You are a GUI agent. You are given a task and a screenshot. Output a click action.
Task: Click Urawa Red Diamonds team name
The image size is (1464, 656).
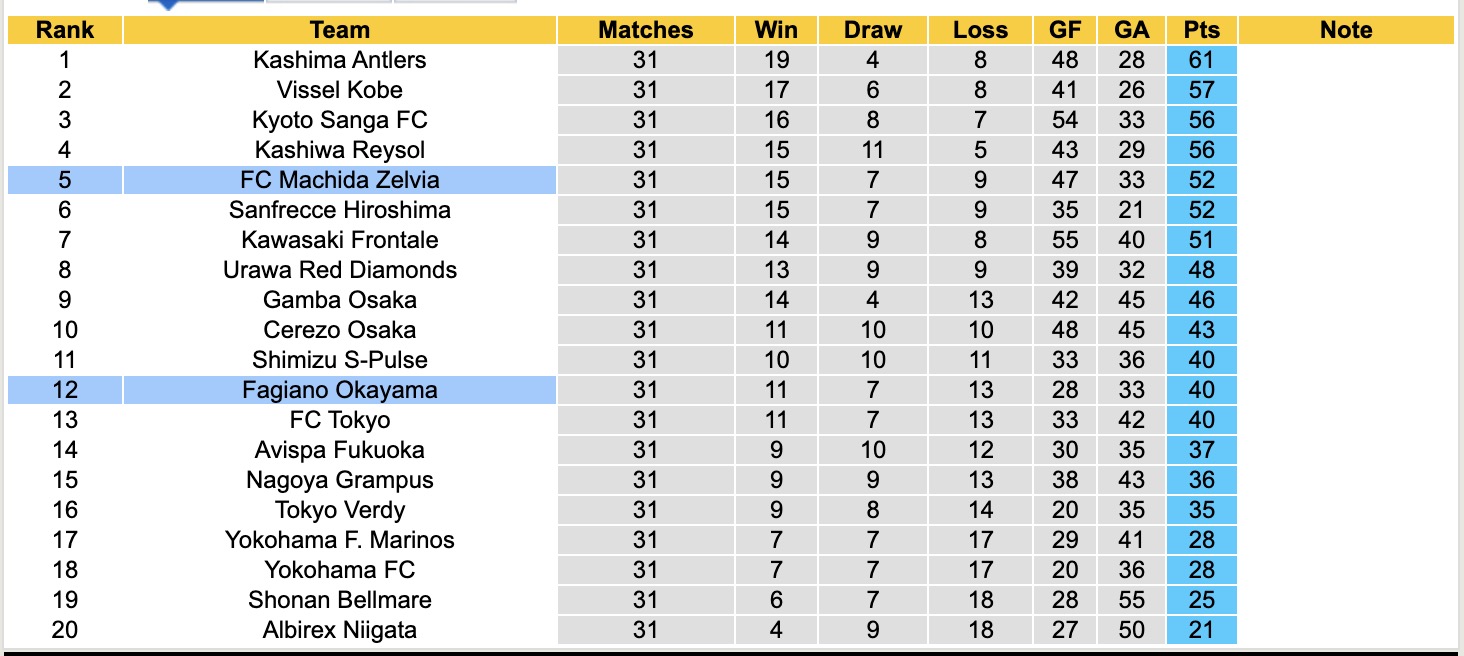click(x=340, y=270)
